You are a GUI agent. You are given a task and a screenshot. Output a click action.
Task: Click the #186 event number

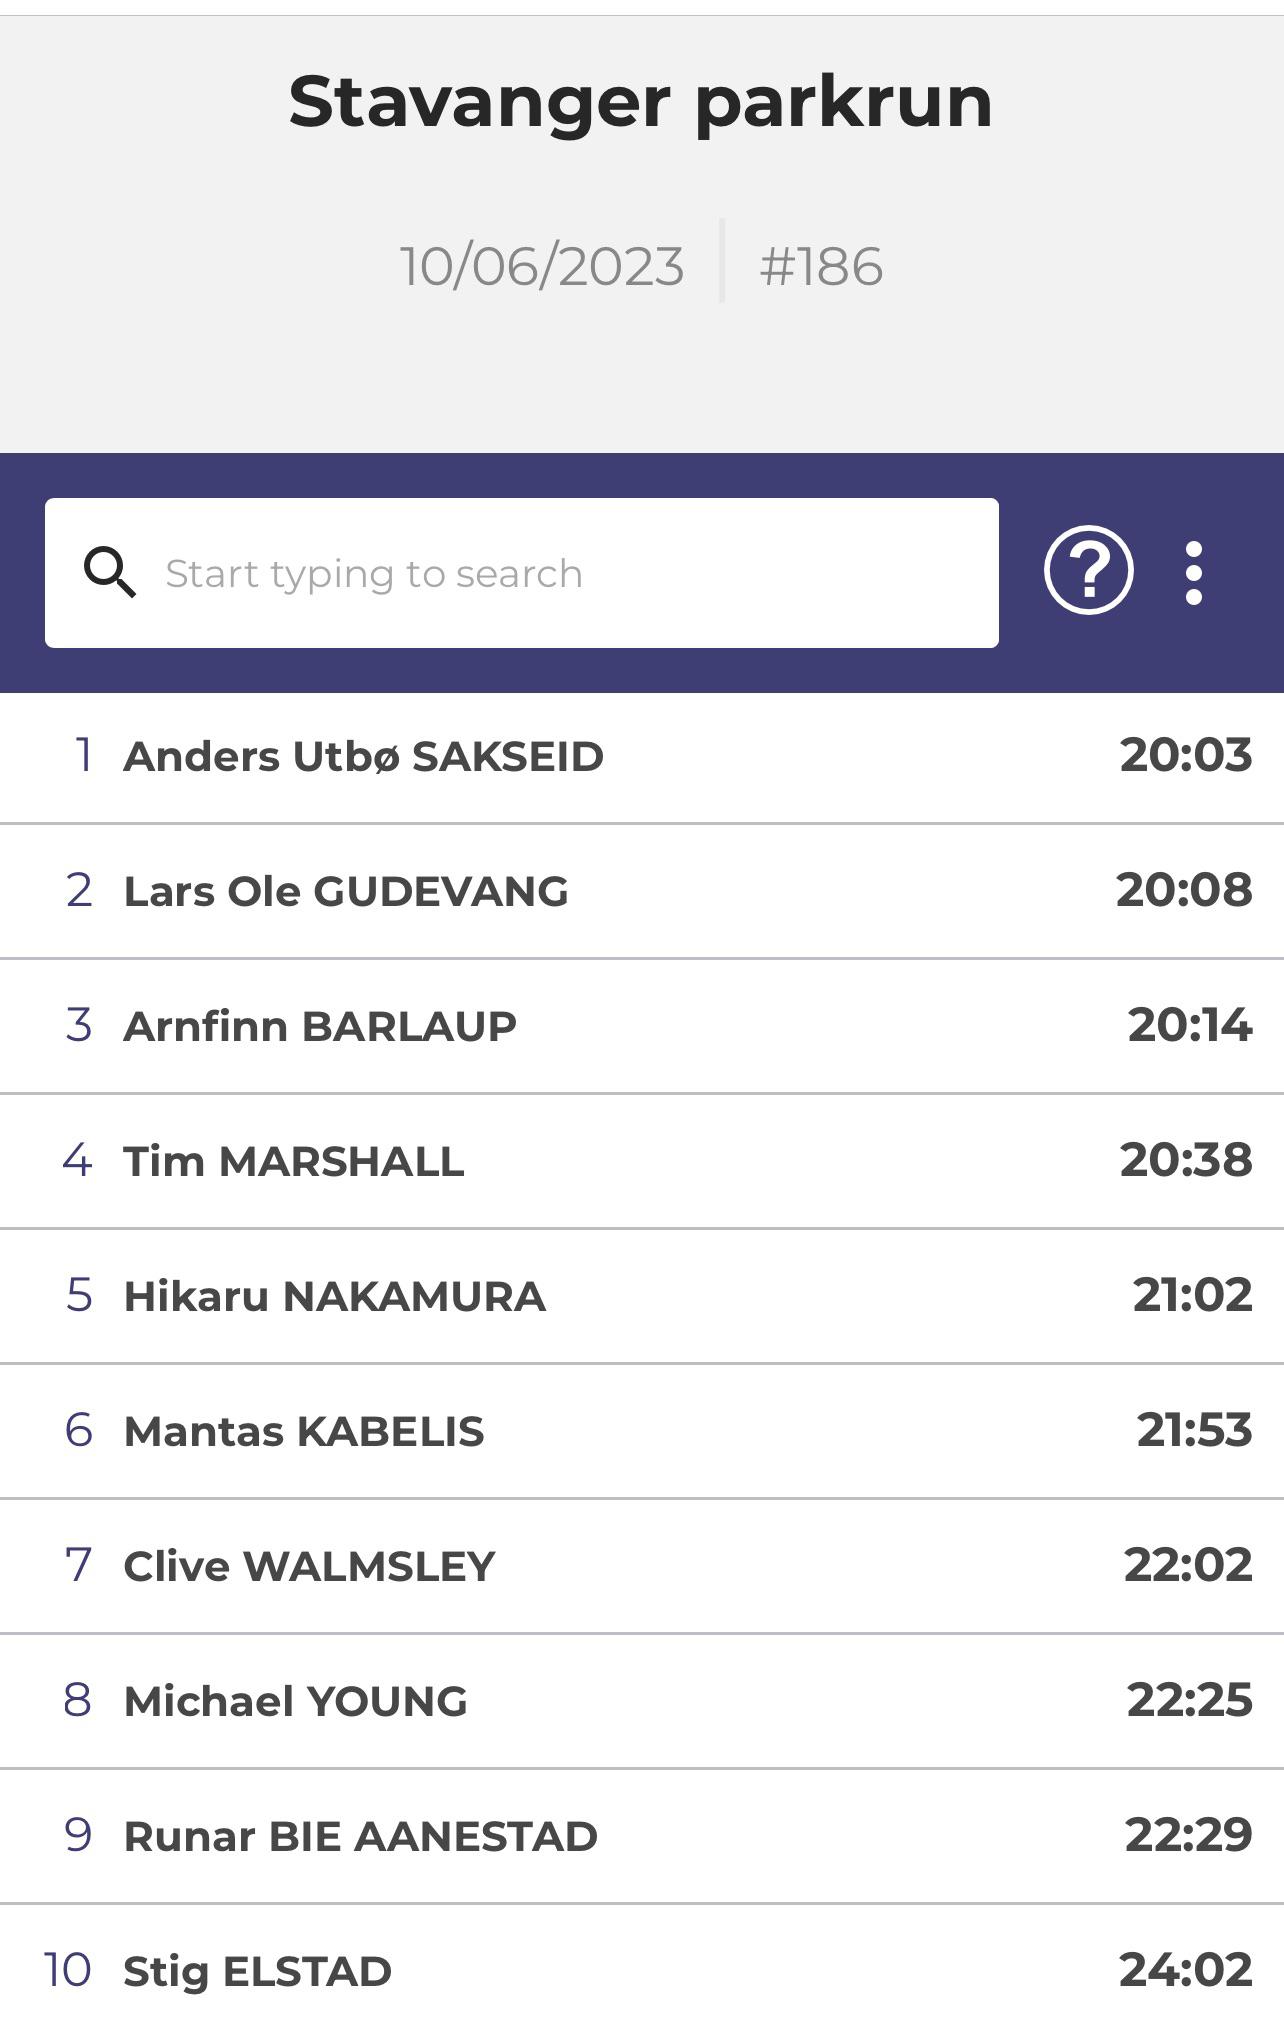(821, 267)
